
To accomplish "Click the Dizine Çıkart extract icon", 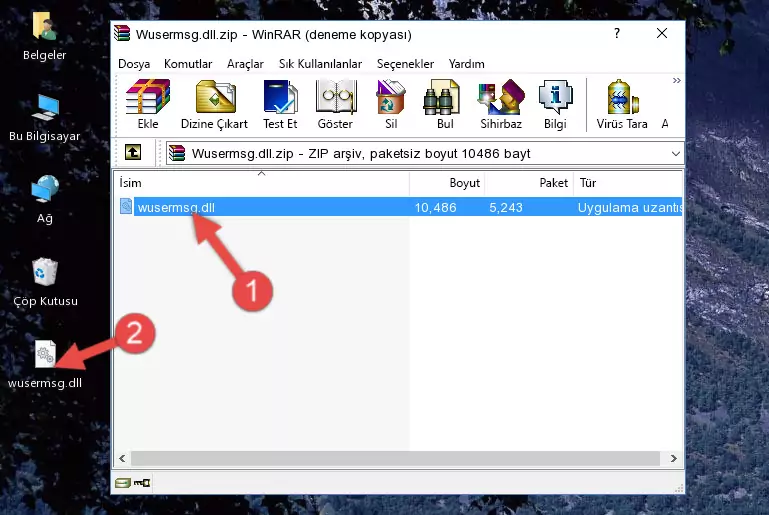I will pos(214,104).
